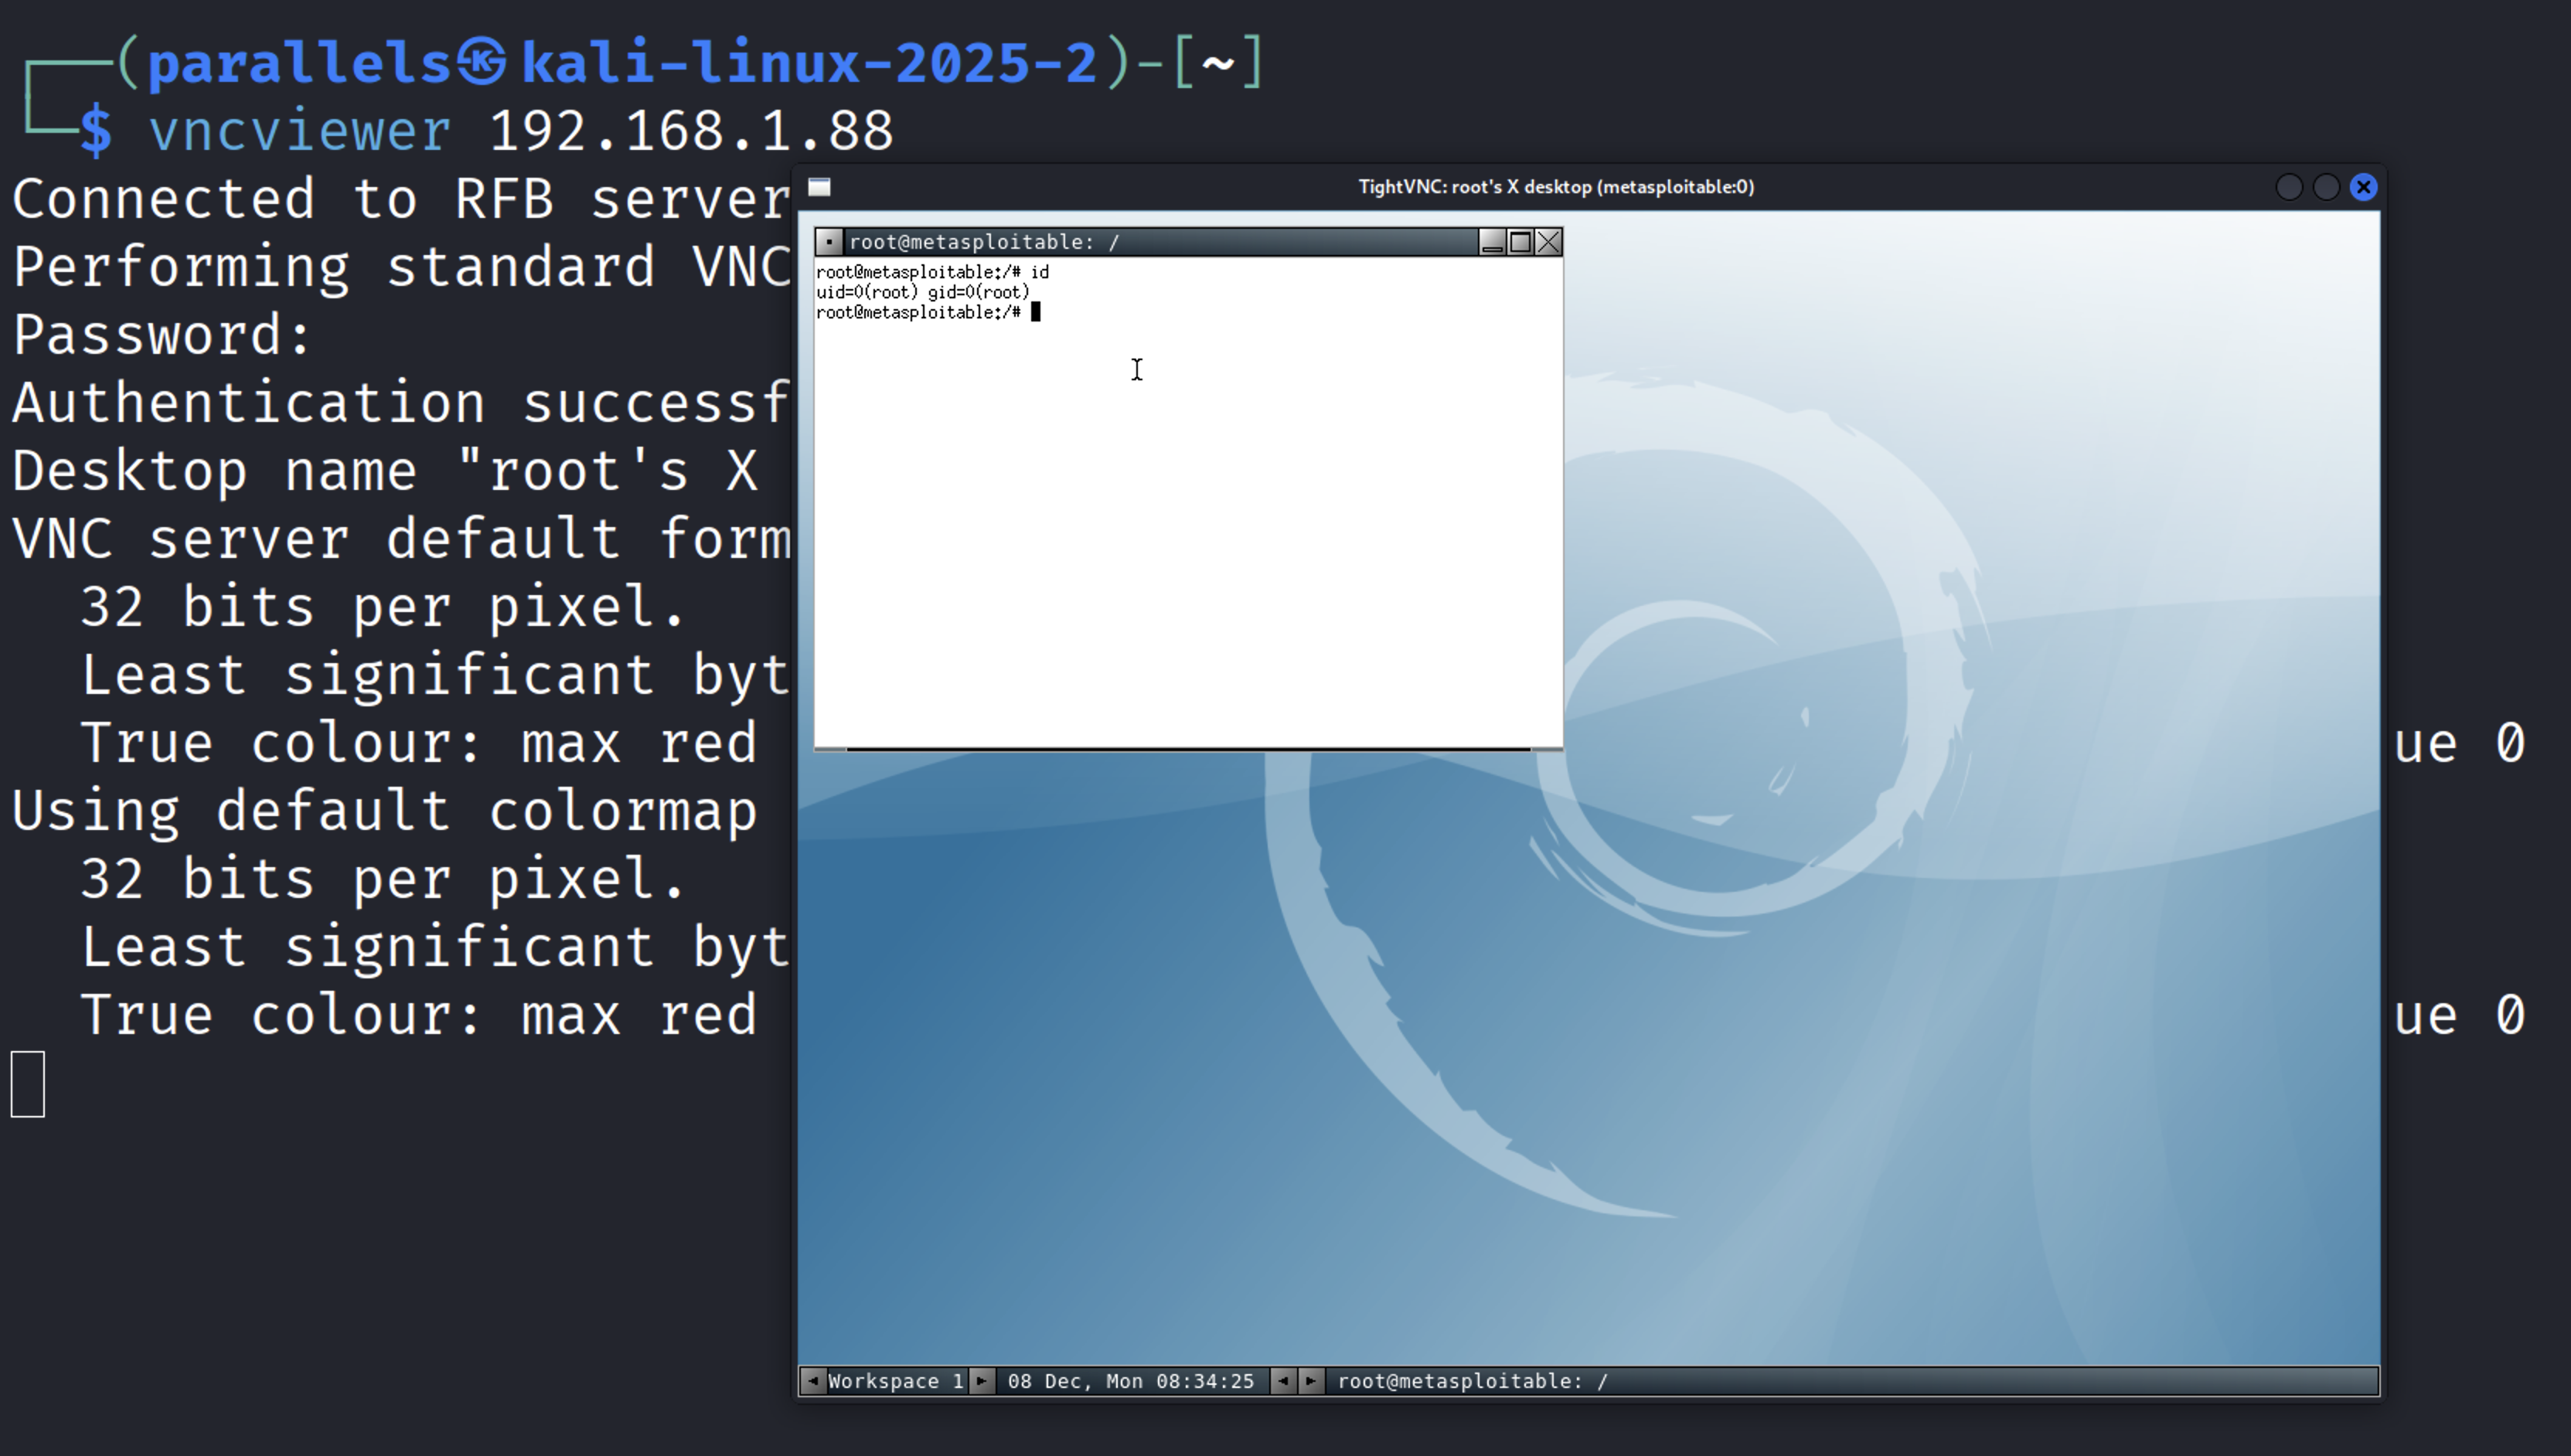Iconify the root@metasploitable xterm window
This screenshot has width=2571, height=1456.
1491,242
